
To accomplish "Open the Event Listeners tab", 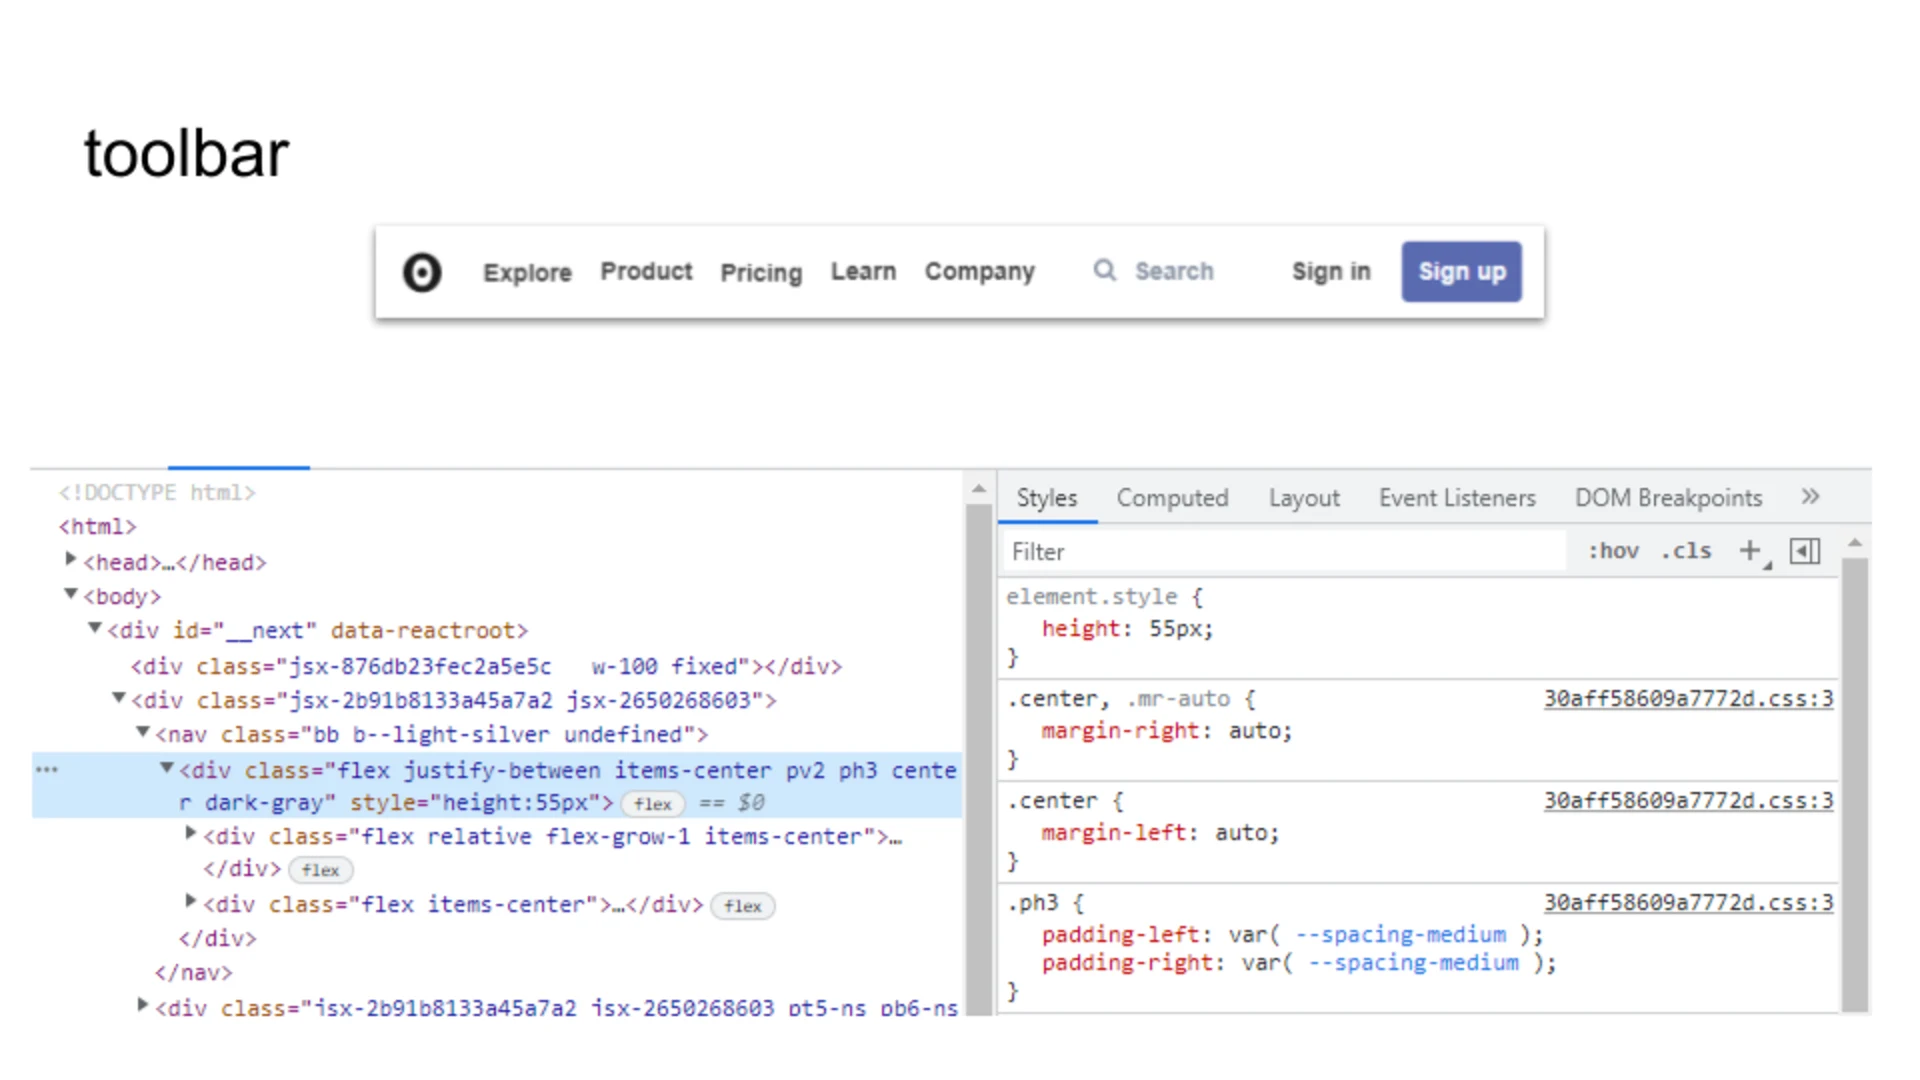I will click(1456, 498).
